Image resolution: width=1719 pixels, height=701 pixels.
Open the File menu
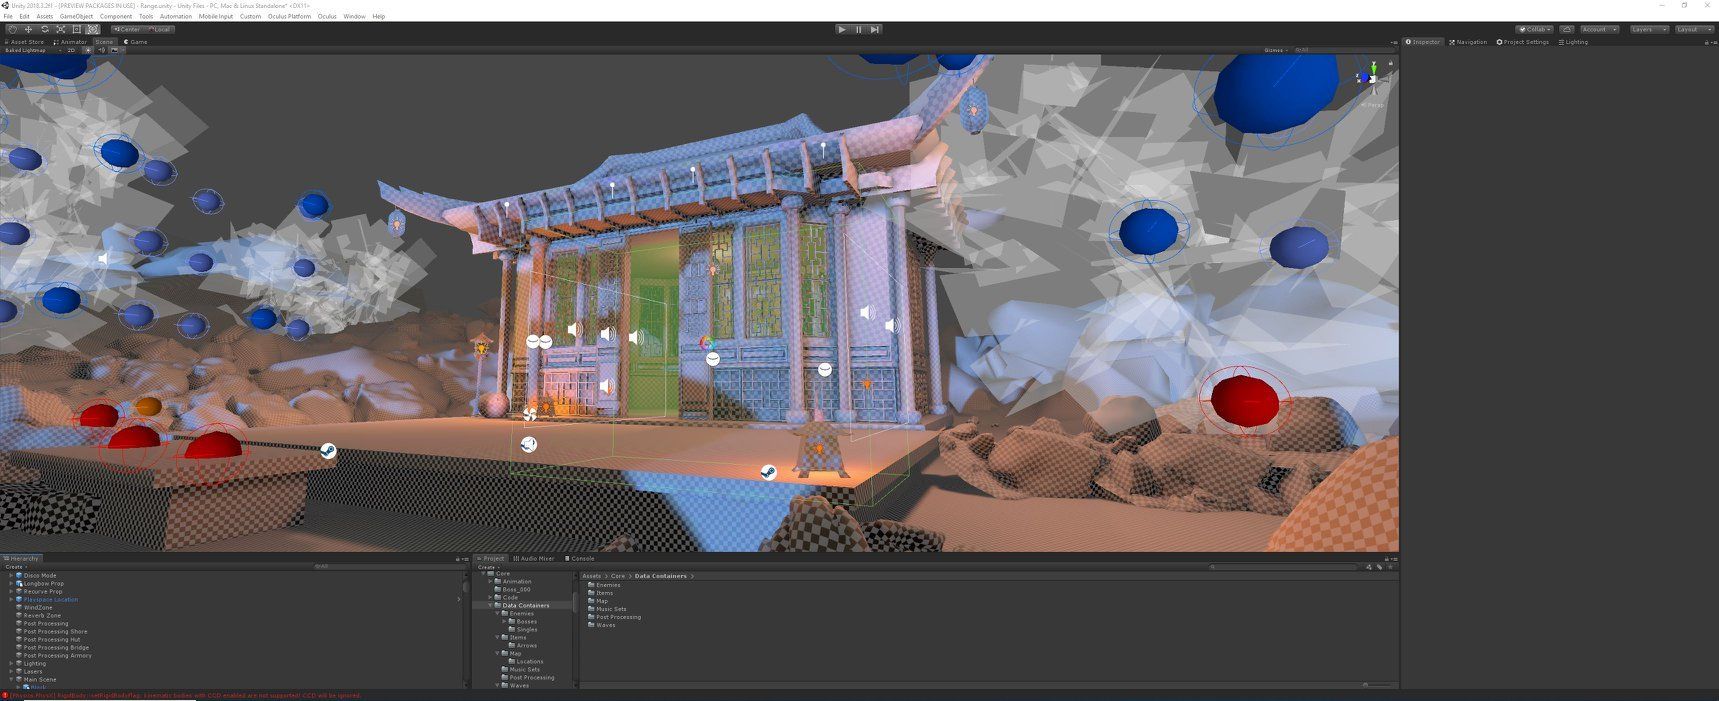tap(9, 17)
